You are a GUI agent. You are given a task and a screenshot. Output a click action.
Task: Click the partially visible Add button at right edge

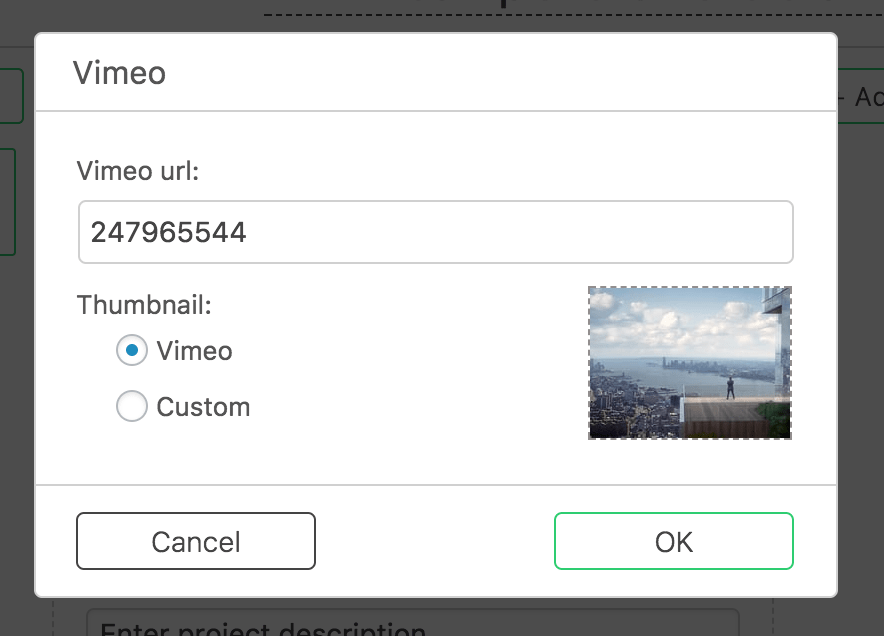click(861, 97)
